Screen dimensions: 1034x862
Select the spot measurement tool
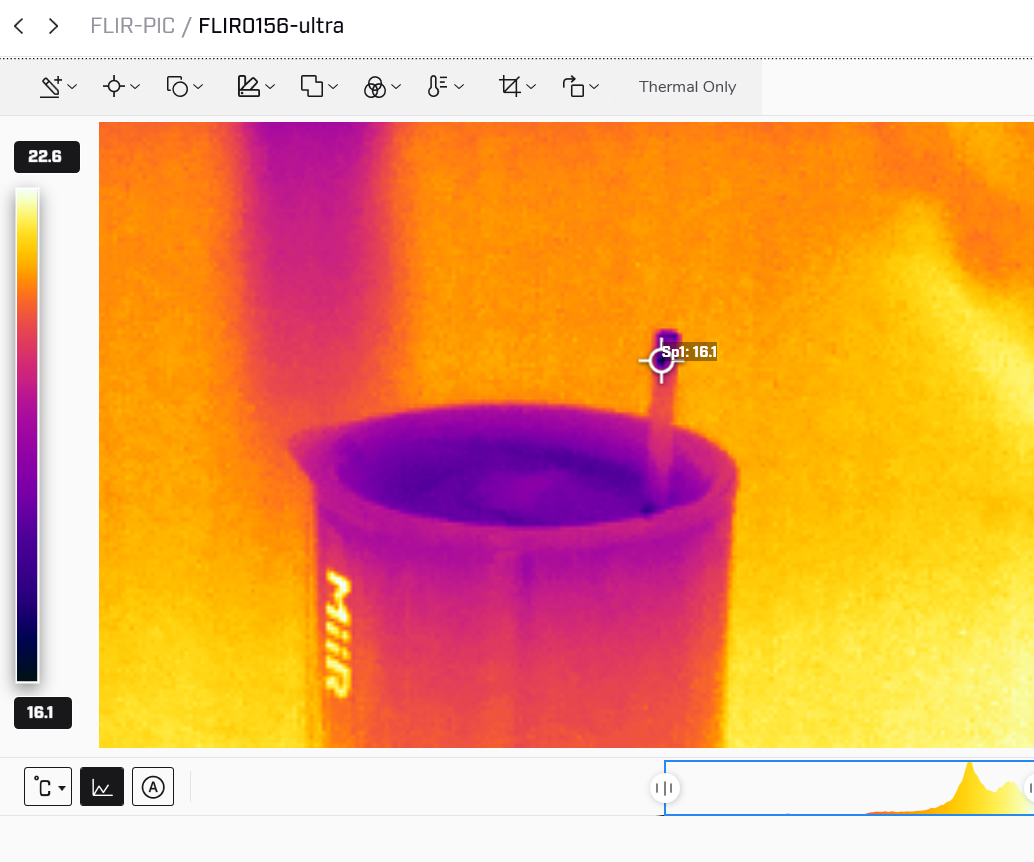114,87
